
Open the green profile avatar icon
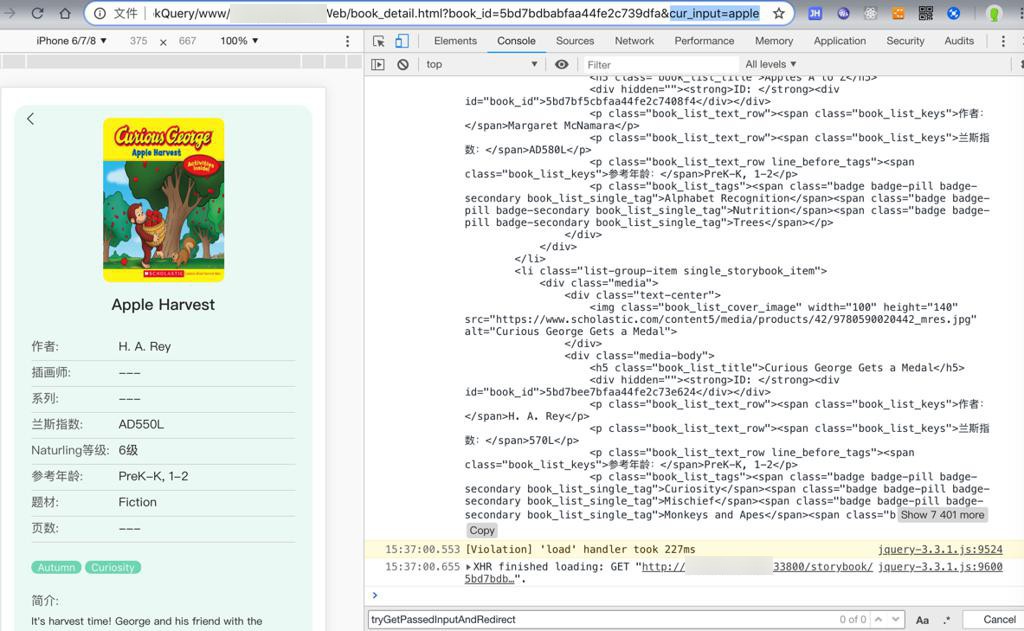993,13
